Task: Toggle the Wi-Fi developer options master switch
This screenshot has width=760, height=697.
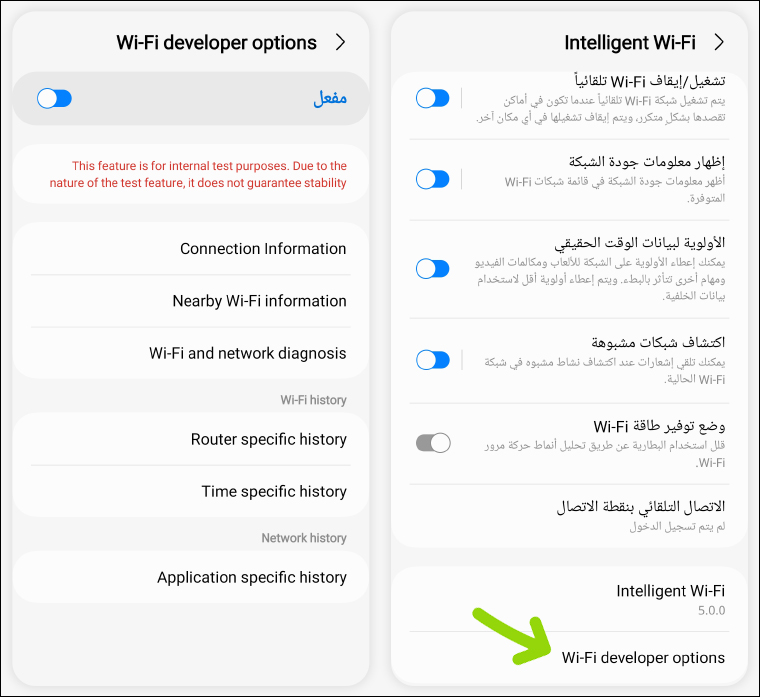Action: click(x=54, y=98)
